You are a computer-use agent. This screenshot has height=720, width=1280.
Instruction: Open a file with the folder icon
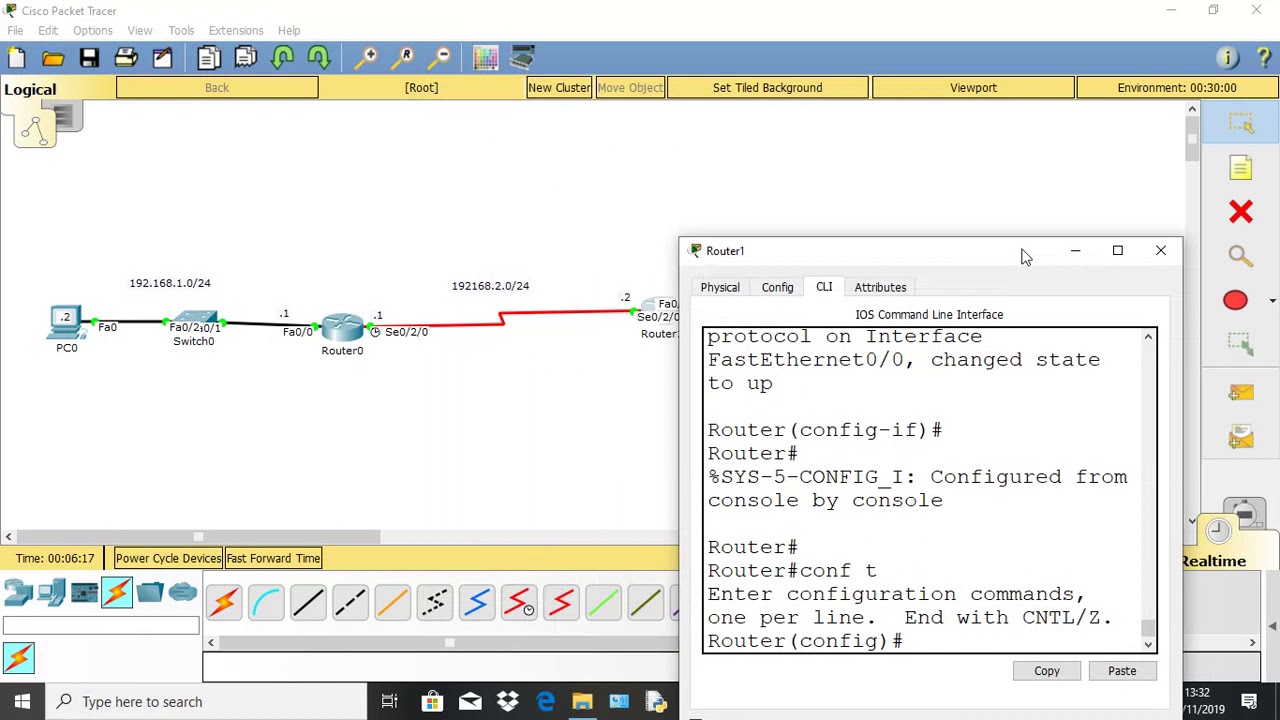53,59
